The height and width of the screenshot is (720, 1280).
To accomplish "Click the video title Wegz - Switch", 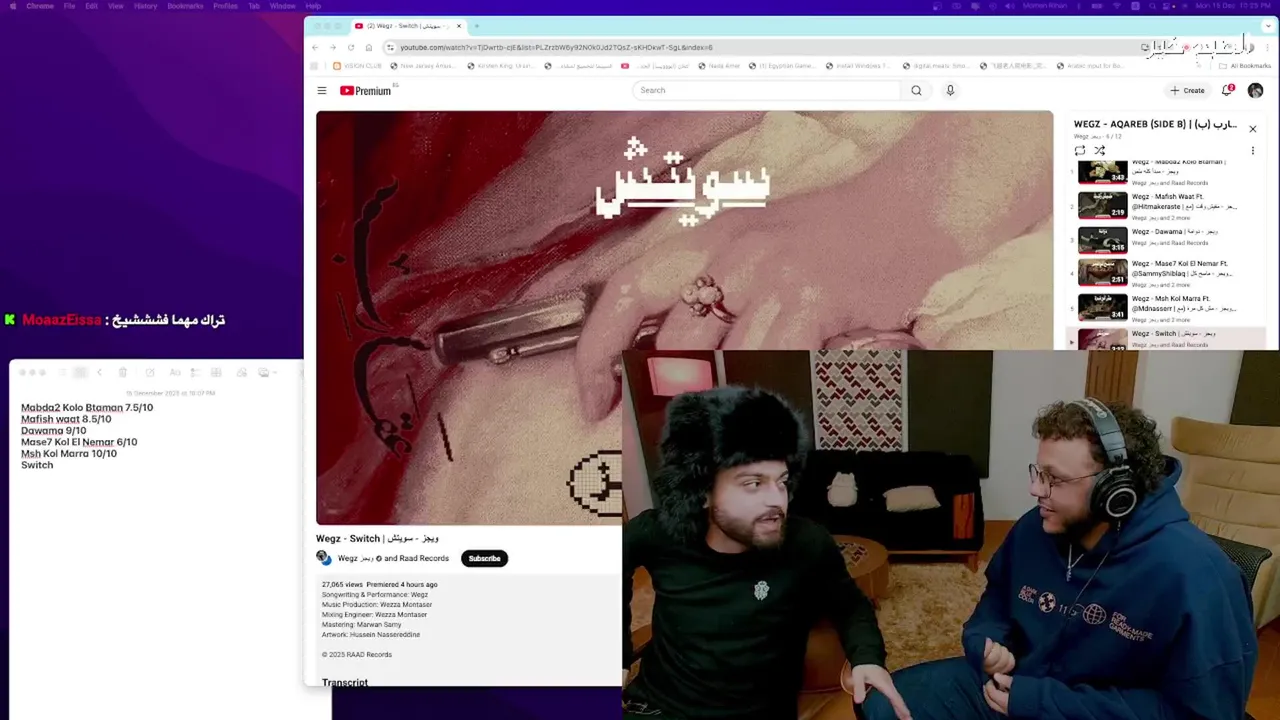I will 377,538.
